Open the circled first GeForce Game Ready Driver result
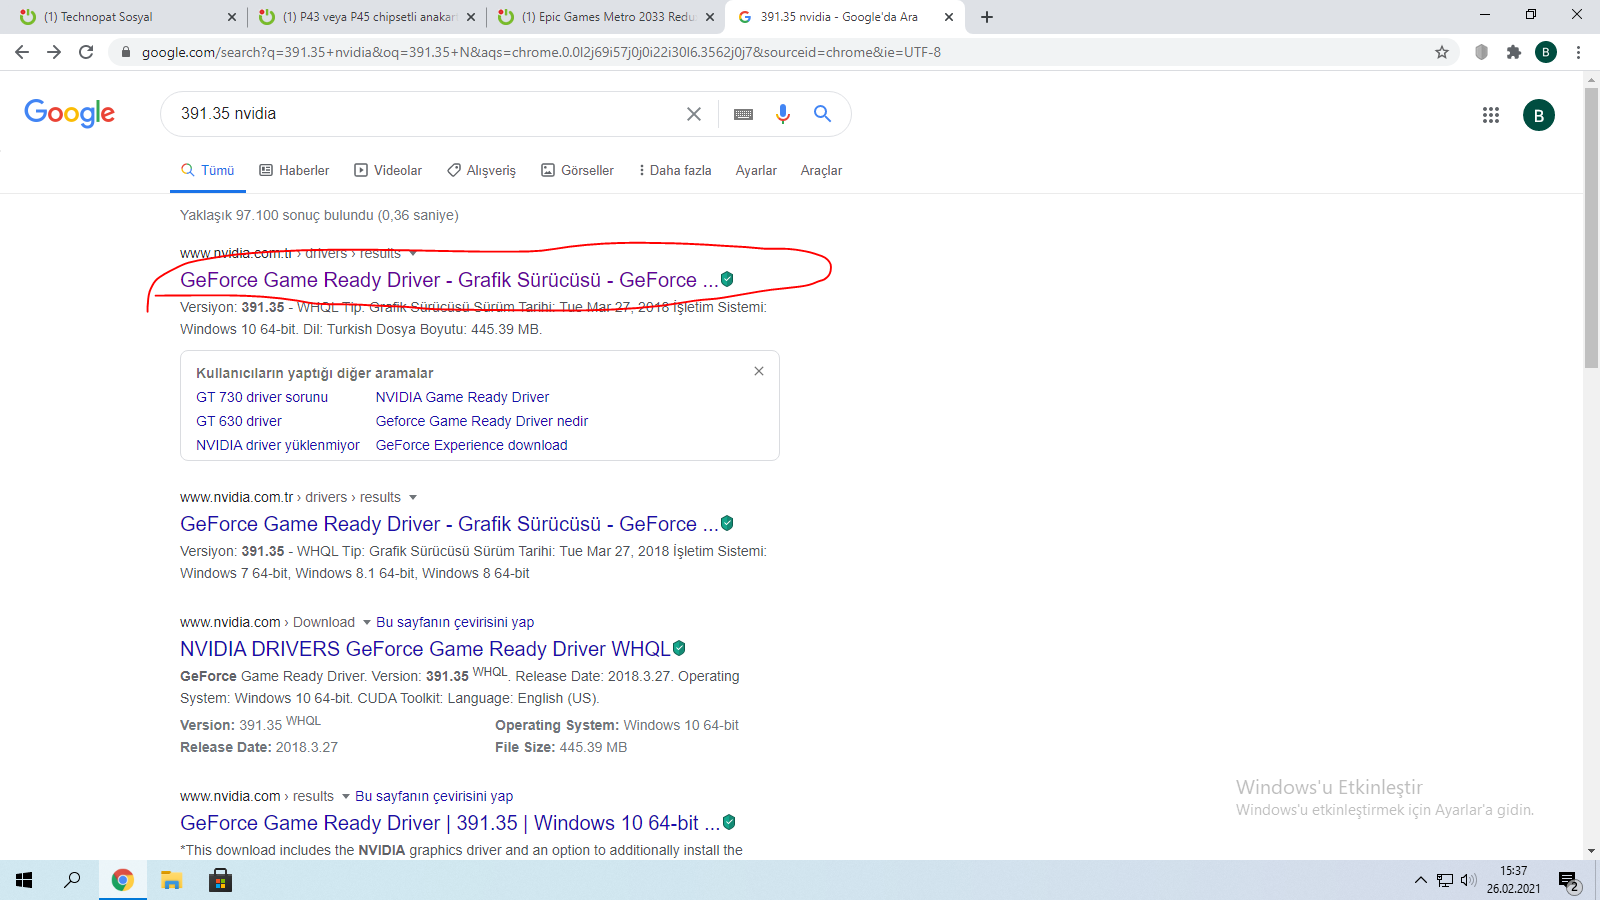 [449, 281]
